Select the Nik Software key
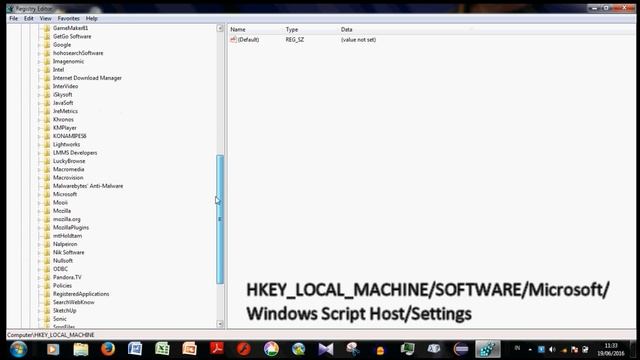This screenshot has height=360, width=640. pos(69,252)
